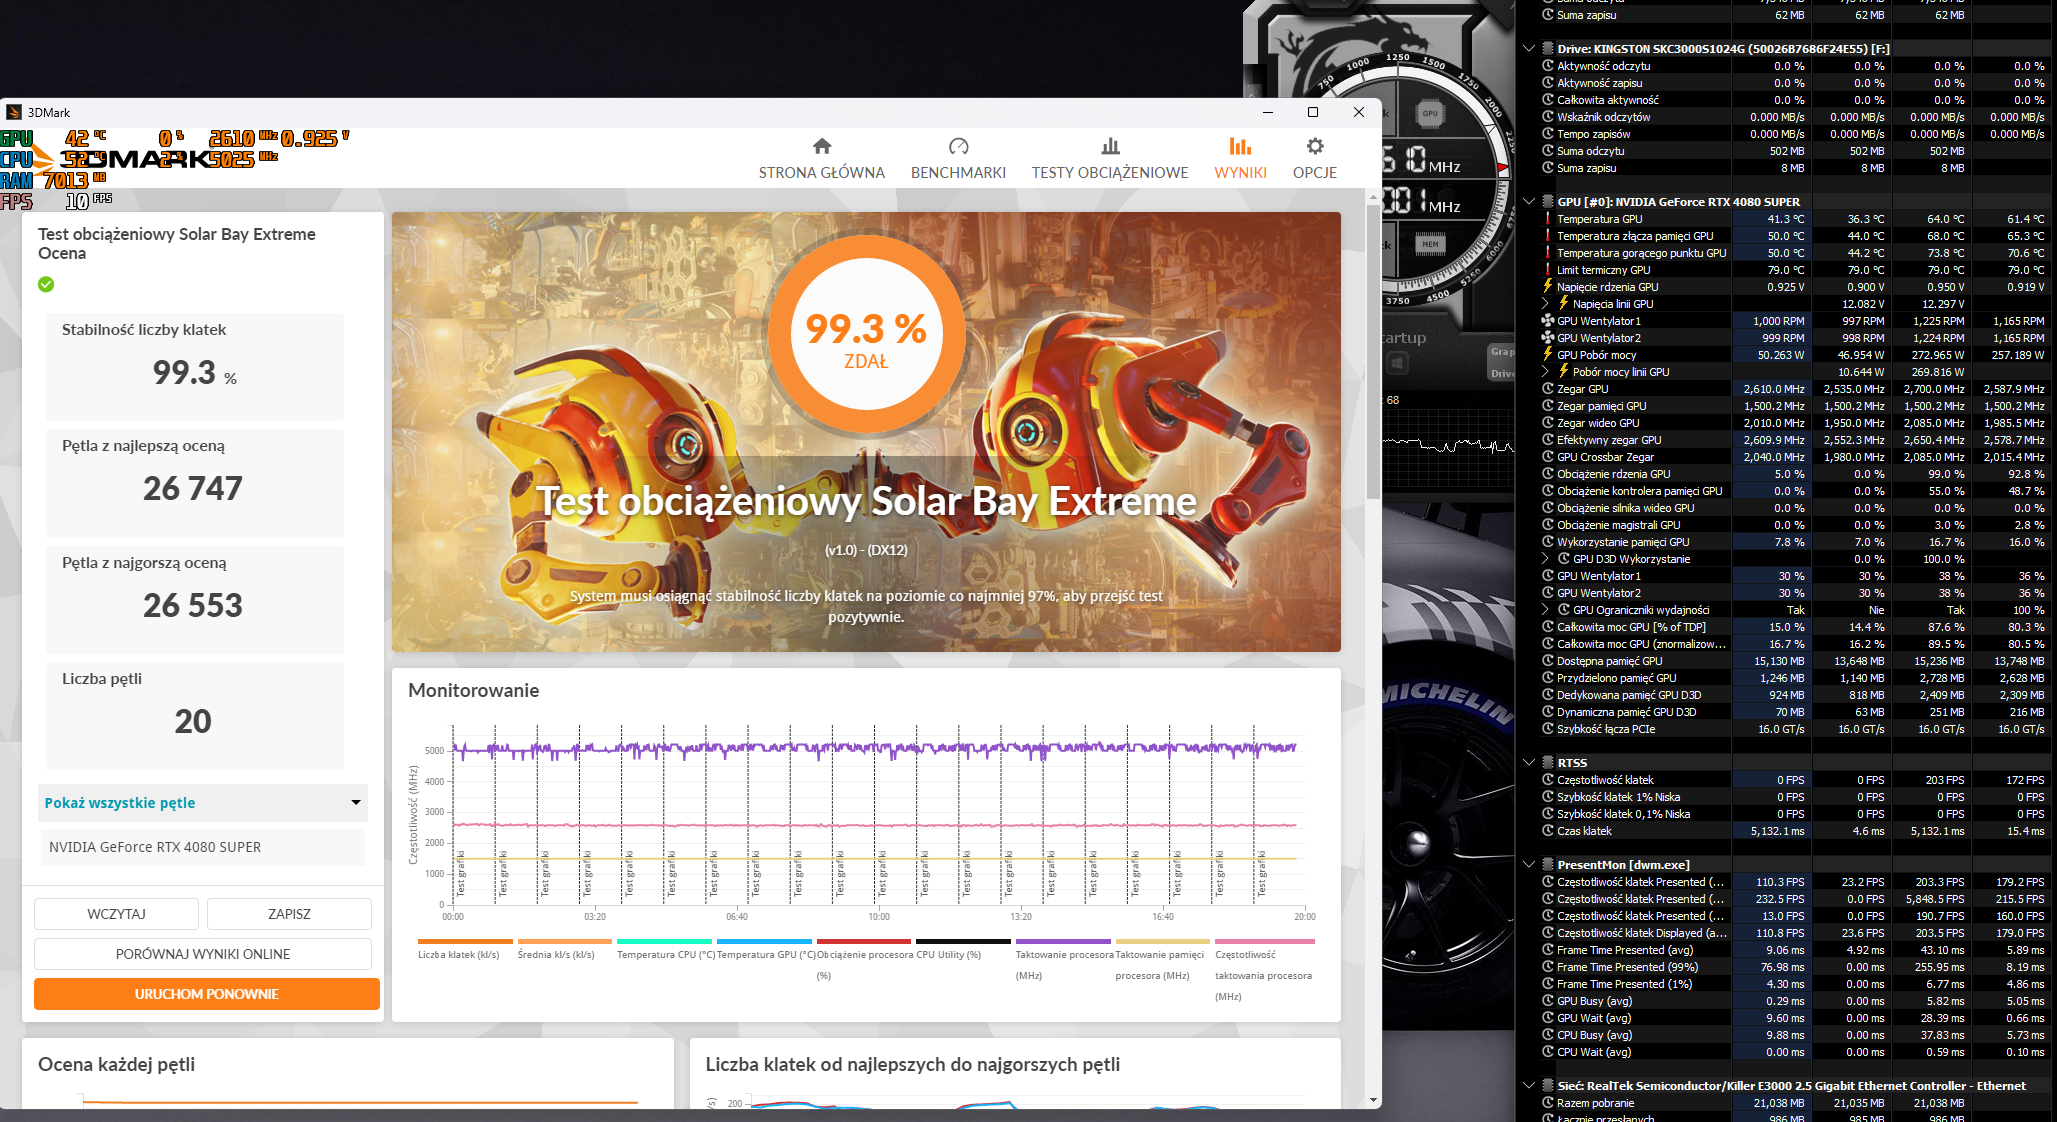This screenshot has height=1122, width=2057.
Task: Open the Pokaż wszystkie pętle dropdown
Action: click(203, 803)
